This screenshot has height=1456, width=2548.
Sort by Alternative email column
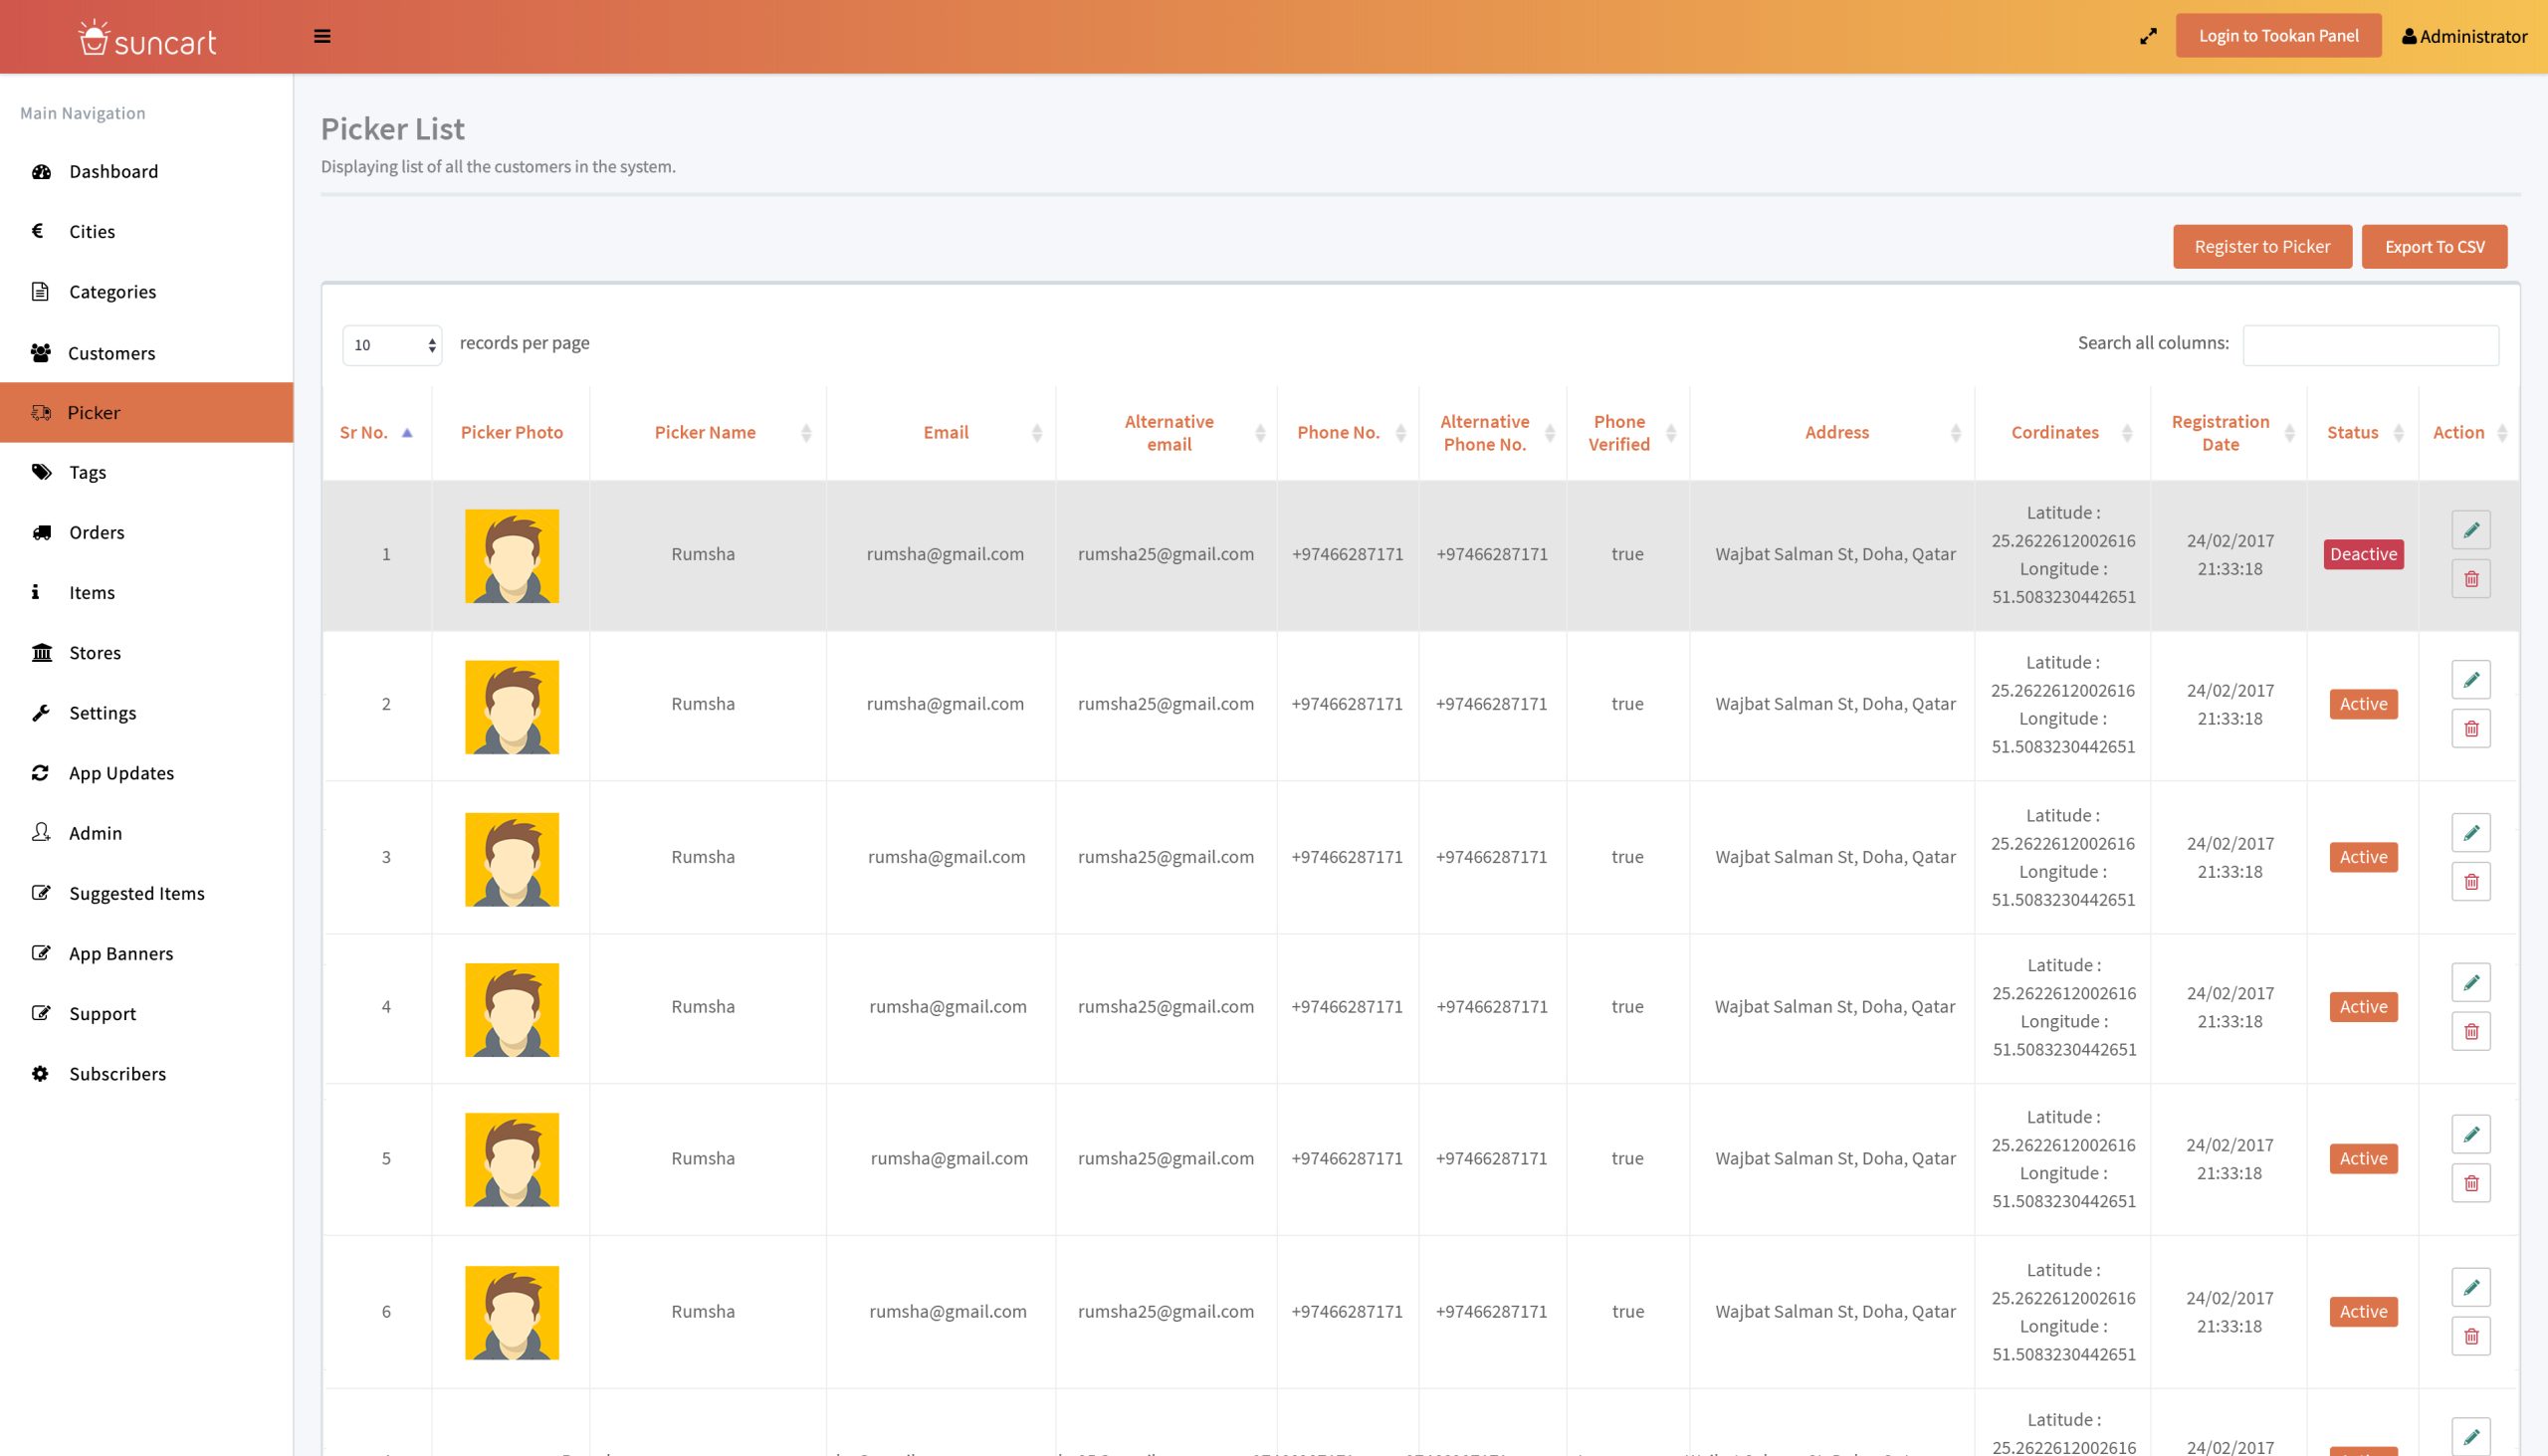pyautogui.click(x=1166, y=432)
